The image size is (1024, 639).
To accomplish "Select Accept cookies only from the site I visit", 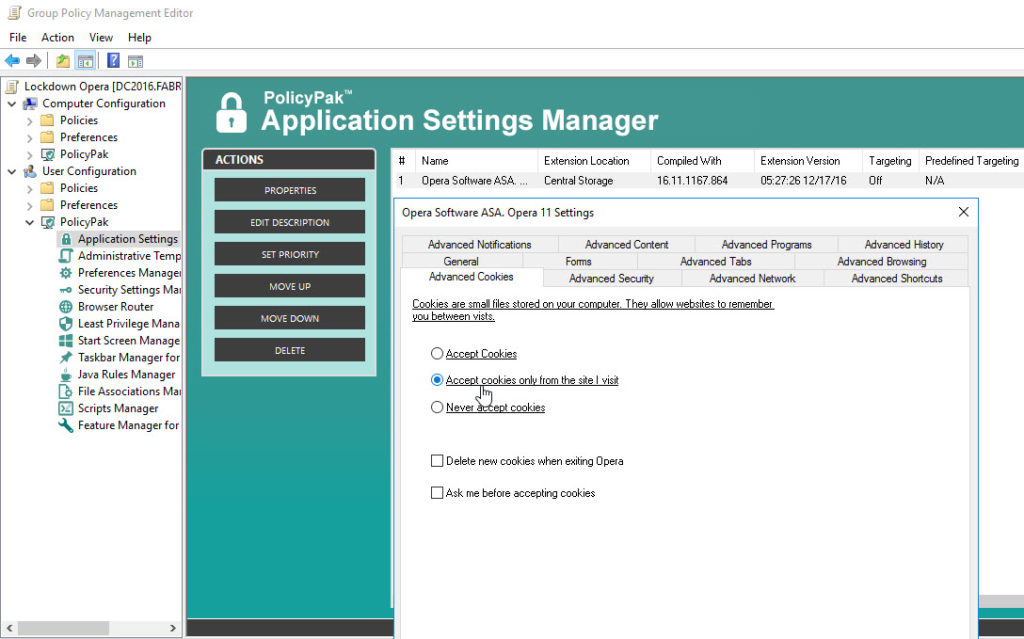I will 437,380.
